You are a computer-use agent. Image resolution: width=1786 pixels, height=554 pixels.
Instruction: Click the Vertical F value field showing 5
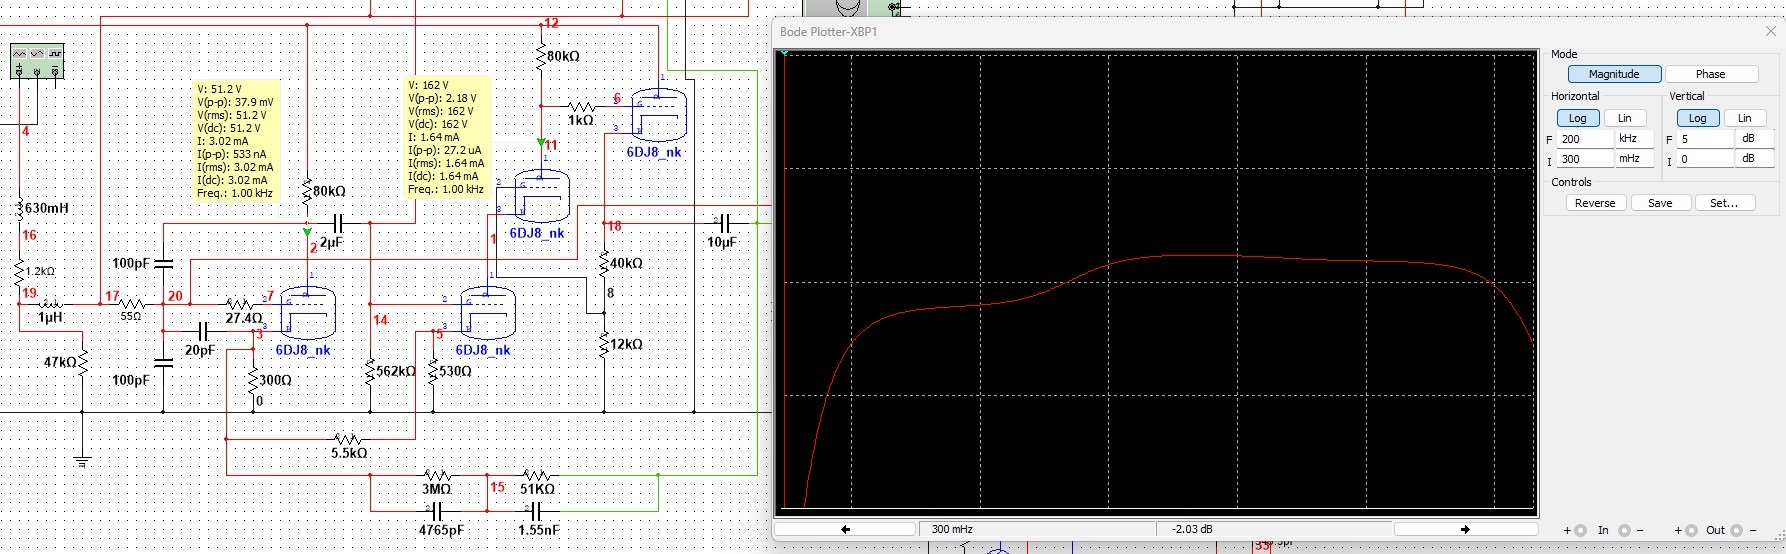coord(1705,139)
